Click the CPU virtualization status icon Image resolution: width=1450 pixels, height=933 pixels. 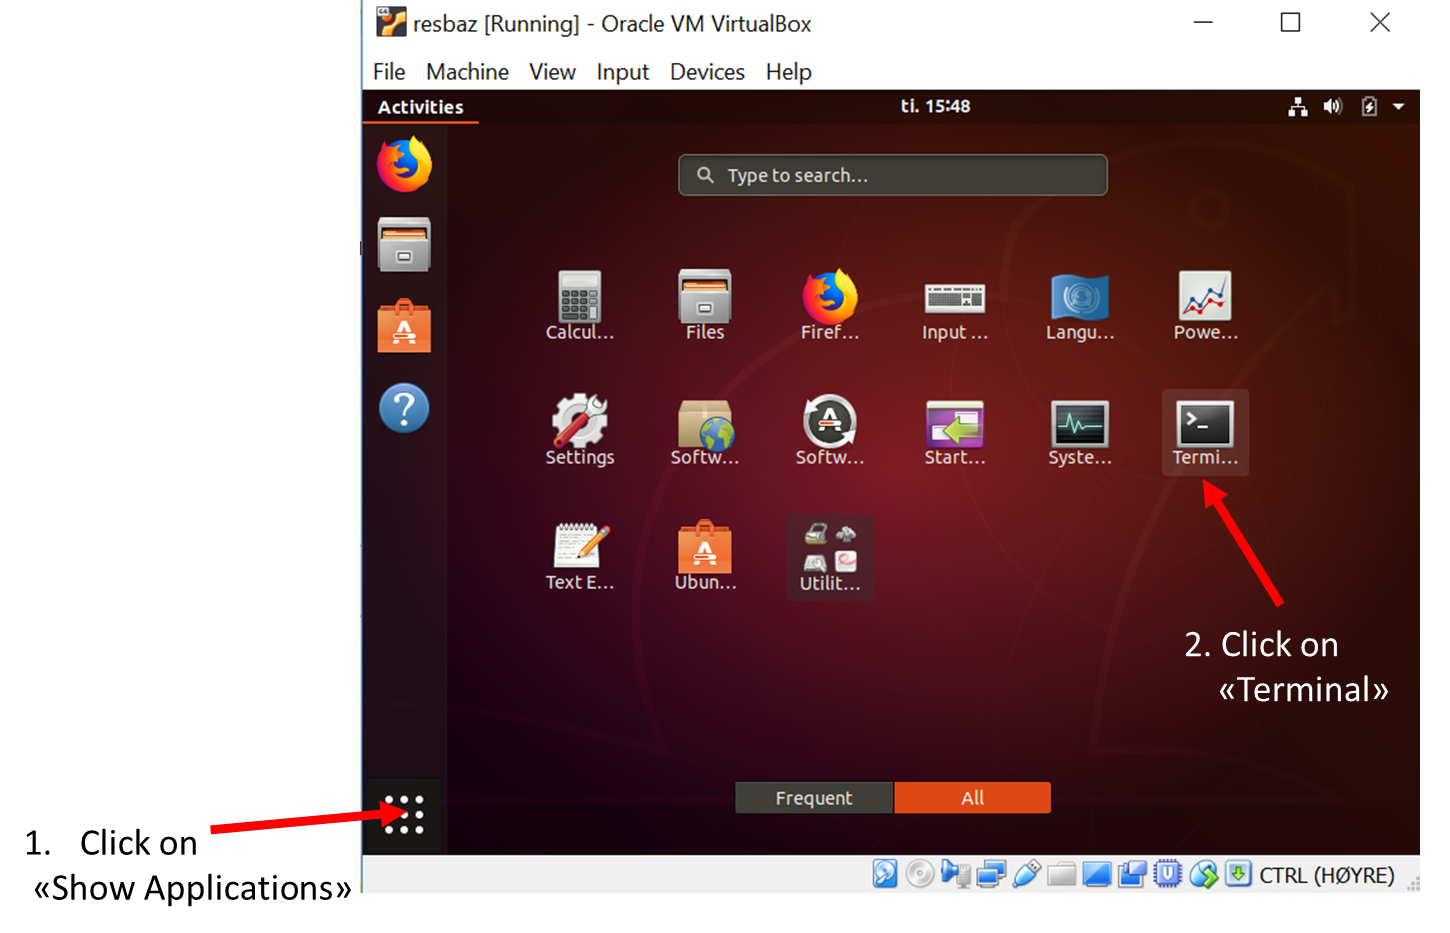(1167, 874)
